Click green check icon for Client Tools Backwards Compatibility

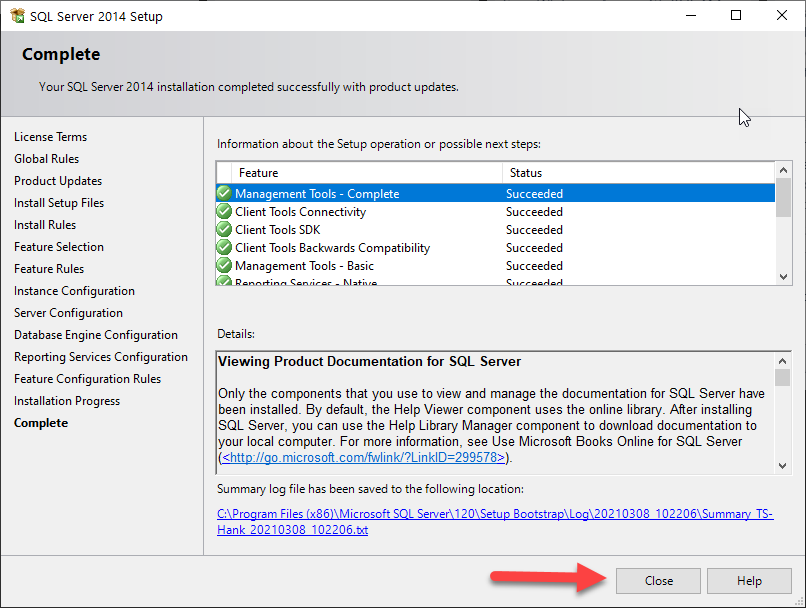224,247
